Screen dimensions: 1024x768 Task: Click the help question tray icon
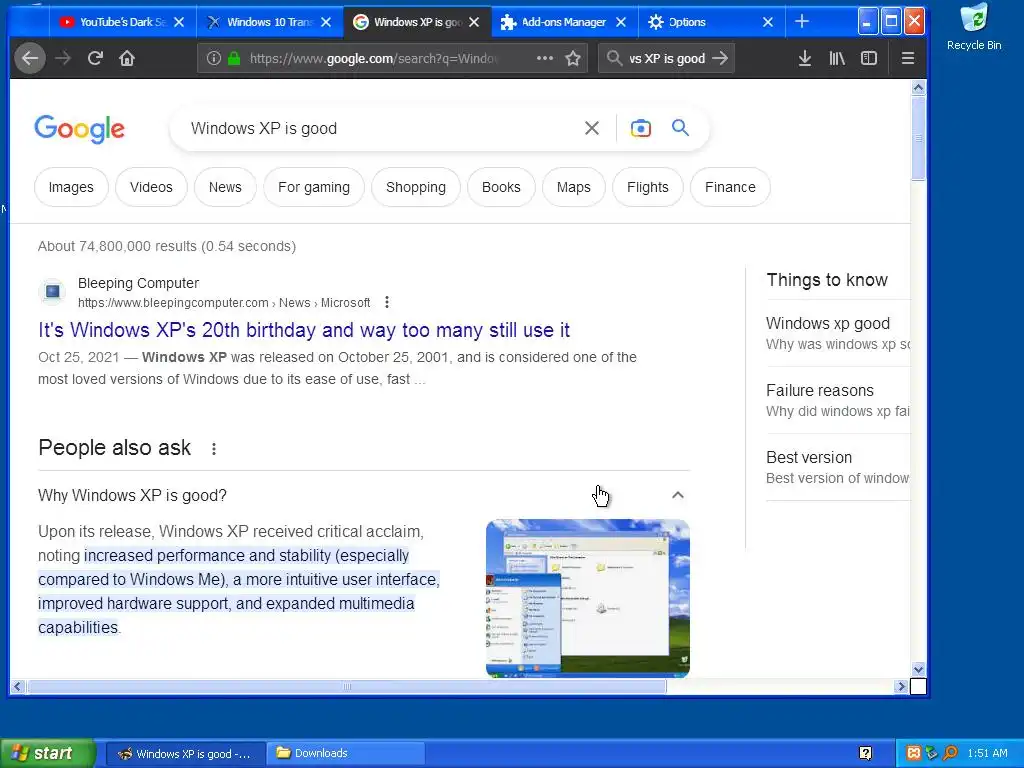865,754
